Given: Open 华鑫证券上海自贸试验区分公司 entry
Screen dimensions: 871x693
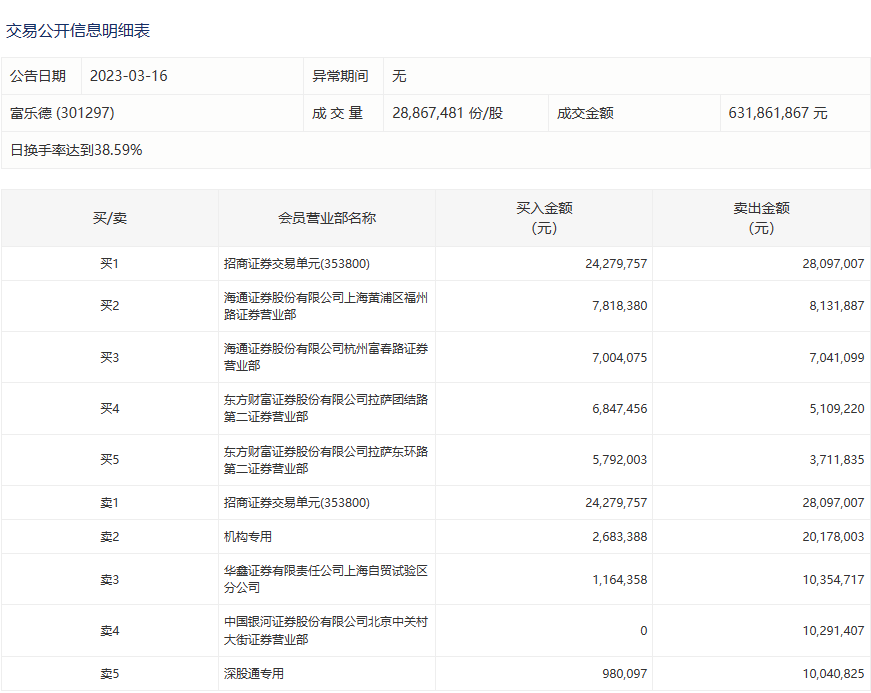Looking at the screenshot, I should click(326, 579).
